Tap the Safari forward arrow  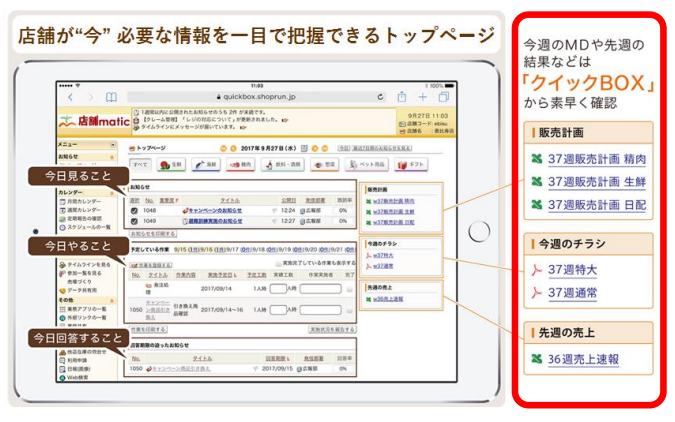tap(91, 97)
